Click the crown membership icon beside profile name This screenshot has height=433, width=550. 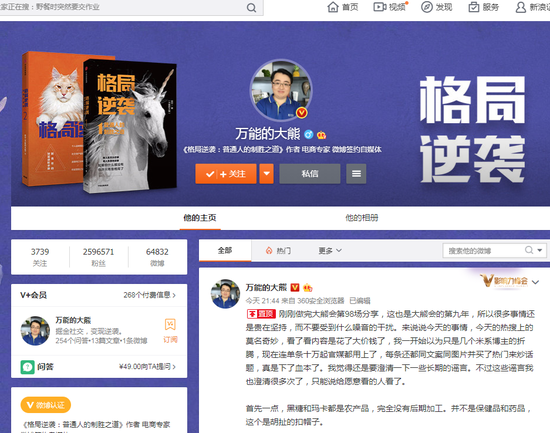[x=321, y=135]
